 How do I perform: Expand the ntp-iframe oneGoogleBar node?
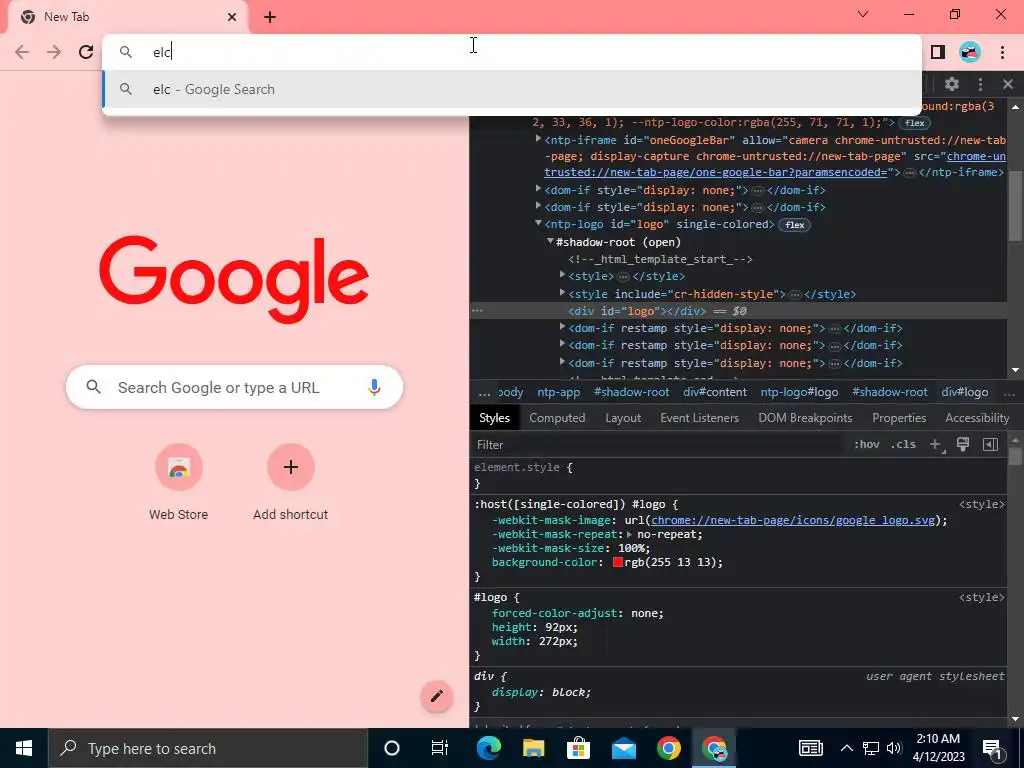[x=538, y=139]
